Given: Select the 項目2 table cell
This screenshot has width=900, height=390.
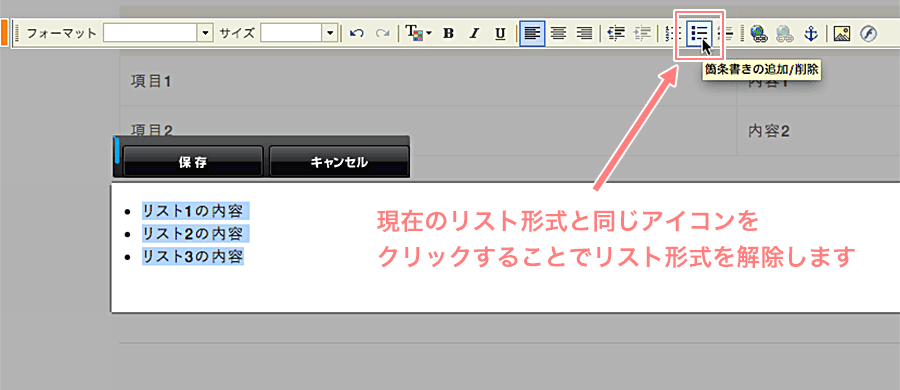Looking at the screenshot, I should [428, 130].
